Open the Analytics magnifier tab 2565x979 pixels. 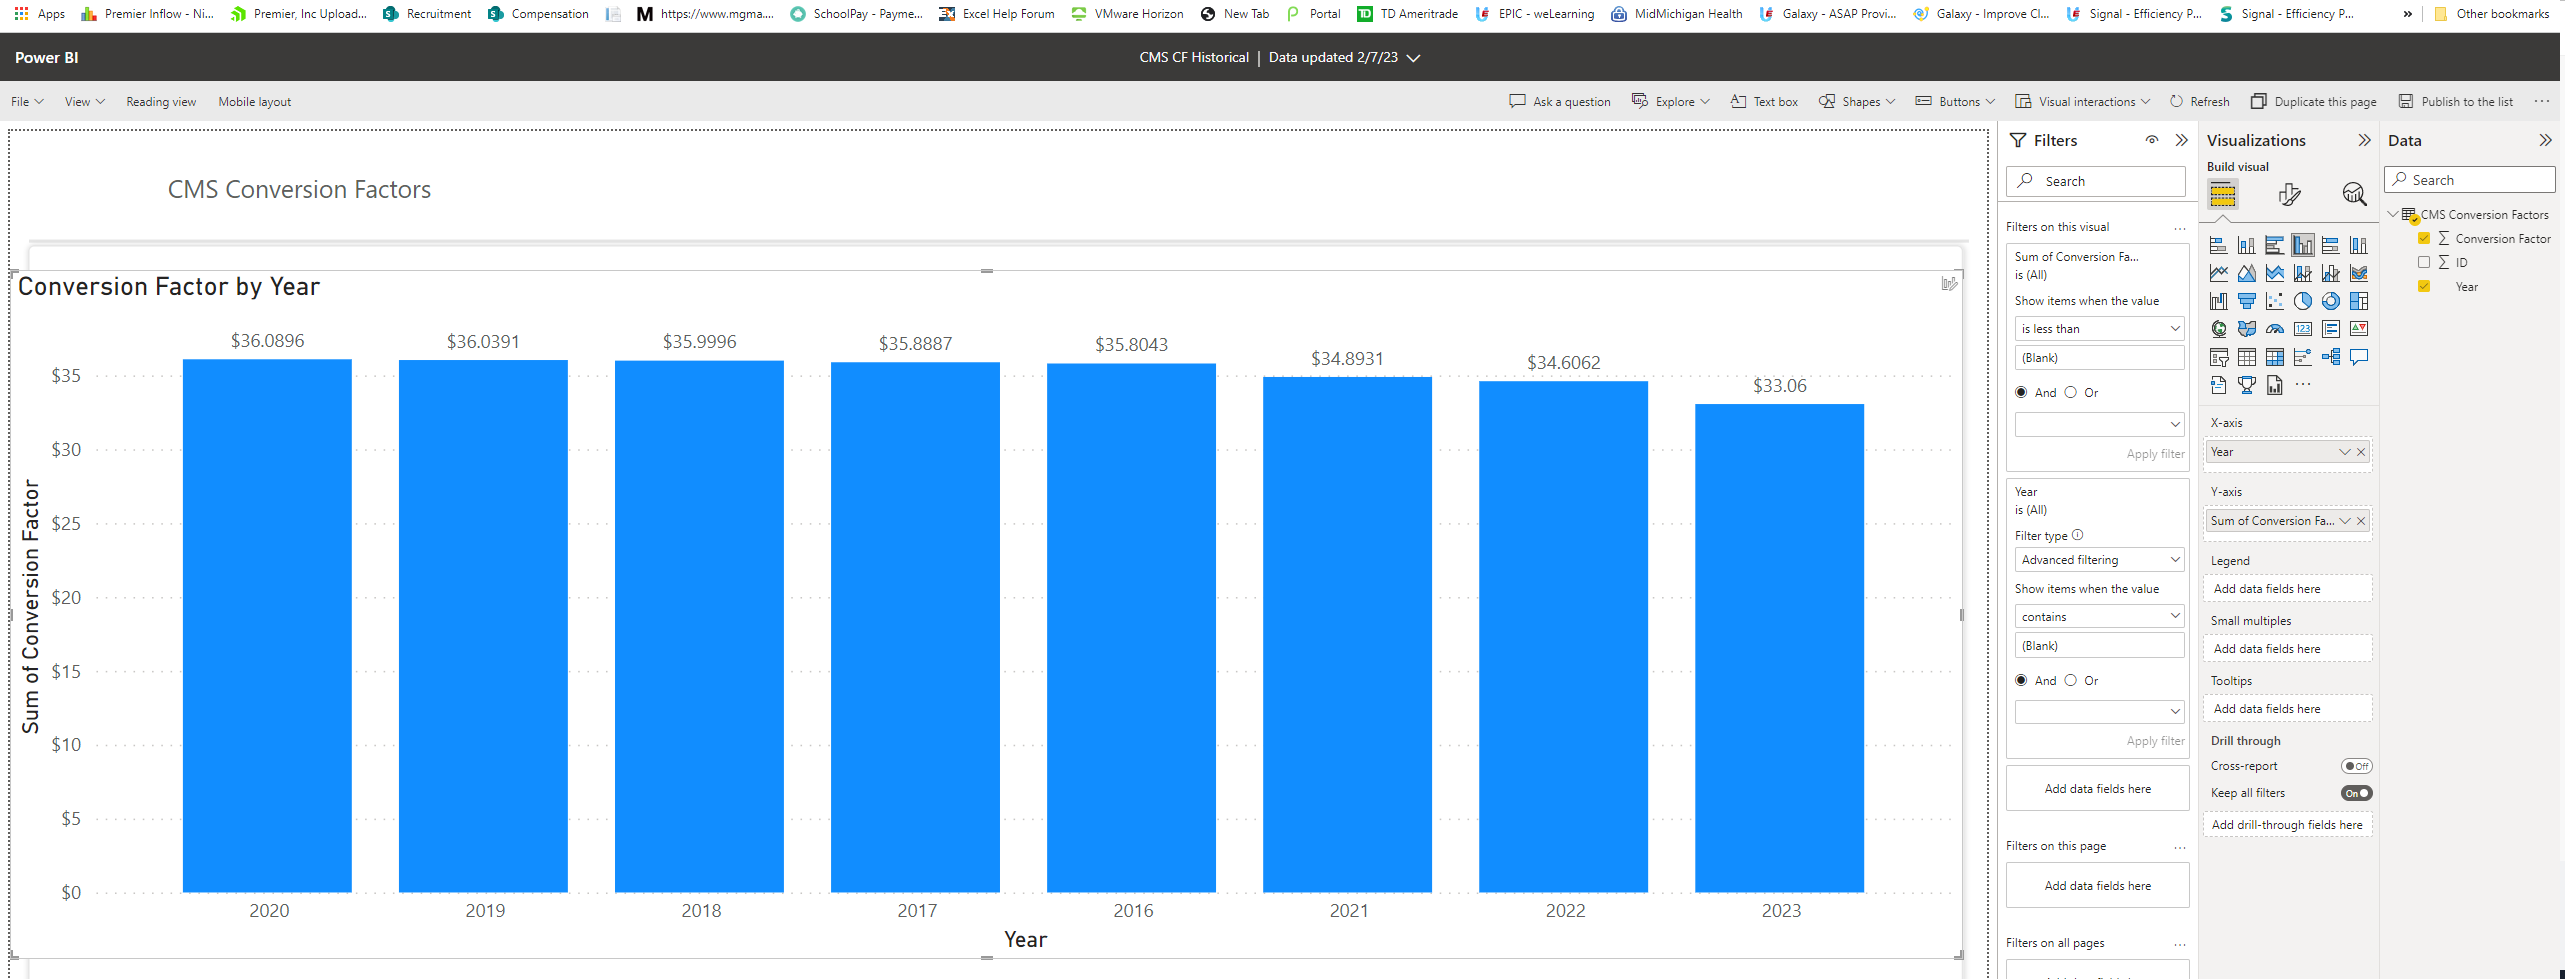tap(2354, 194)
